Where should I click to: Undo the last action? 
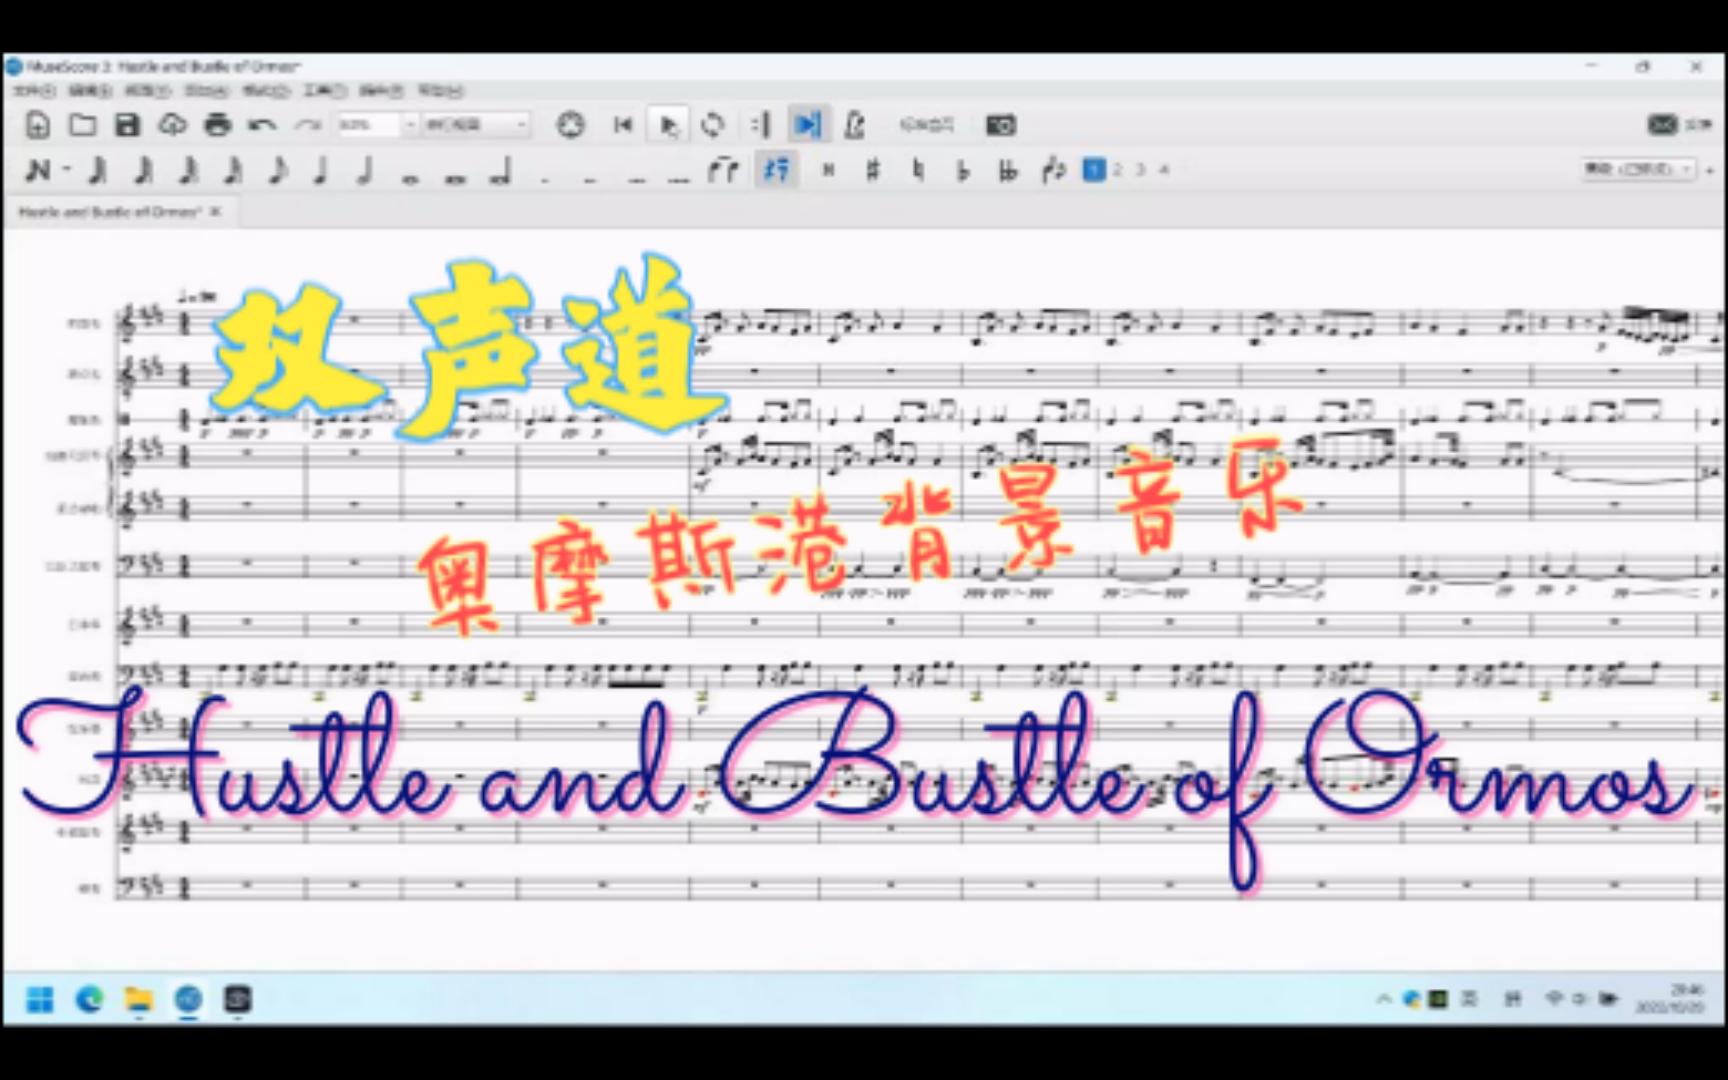click(x=263, y=125)
